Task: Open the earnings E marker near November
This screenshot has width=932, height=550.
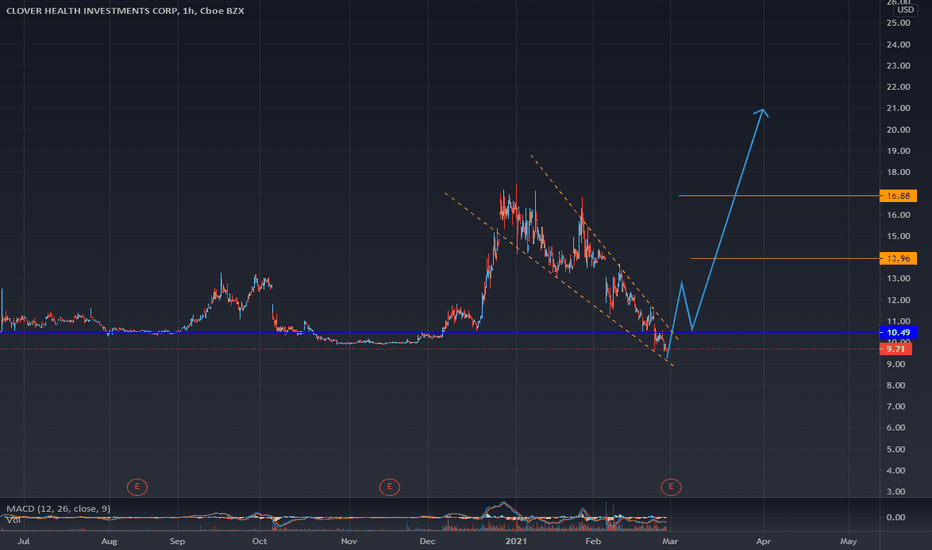Action: [x=389, y=487]
